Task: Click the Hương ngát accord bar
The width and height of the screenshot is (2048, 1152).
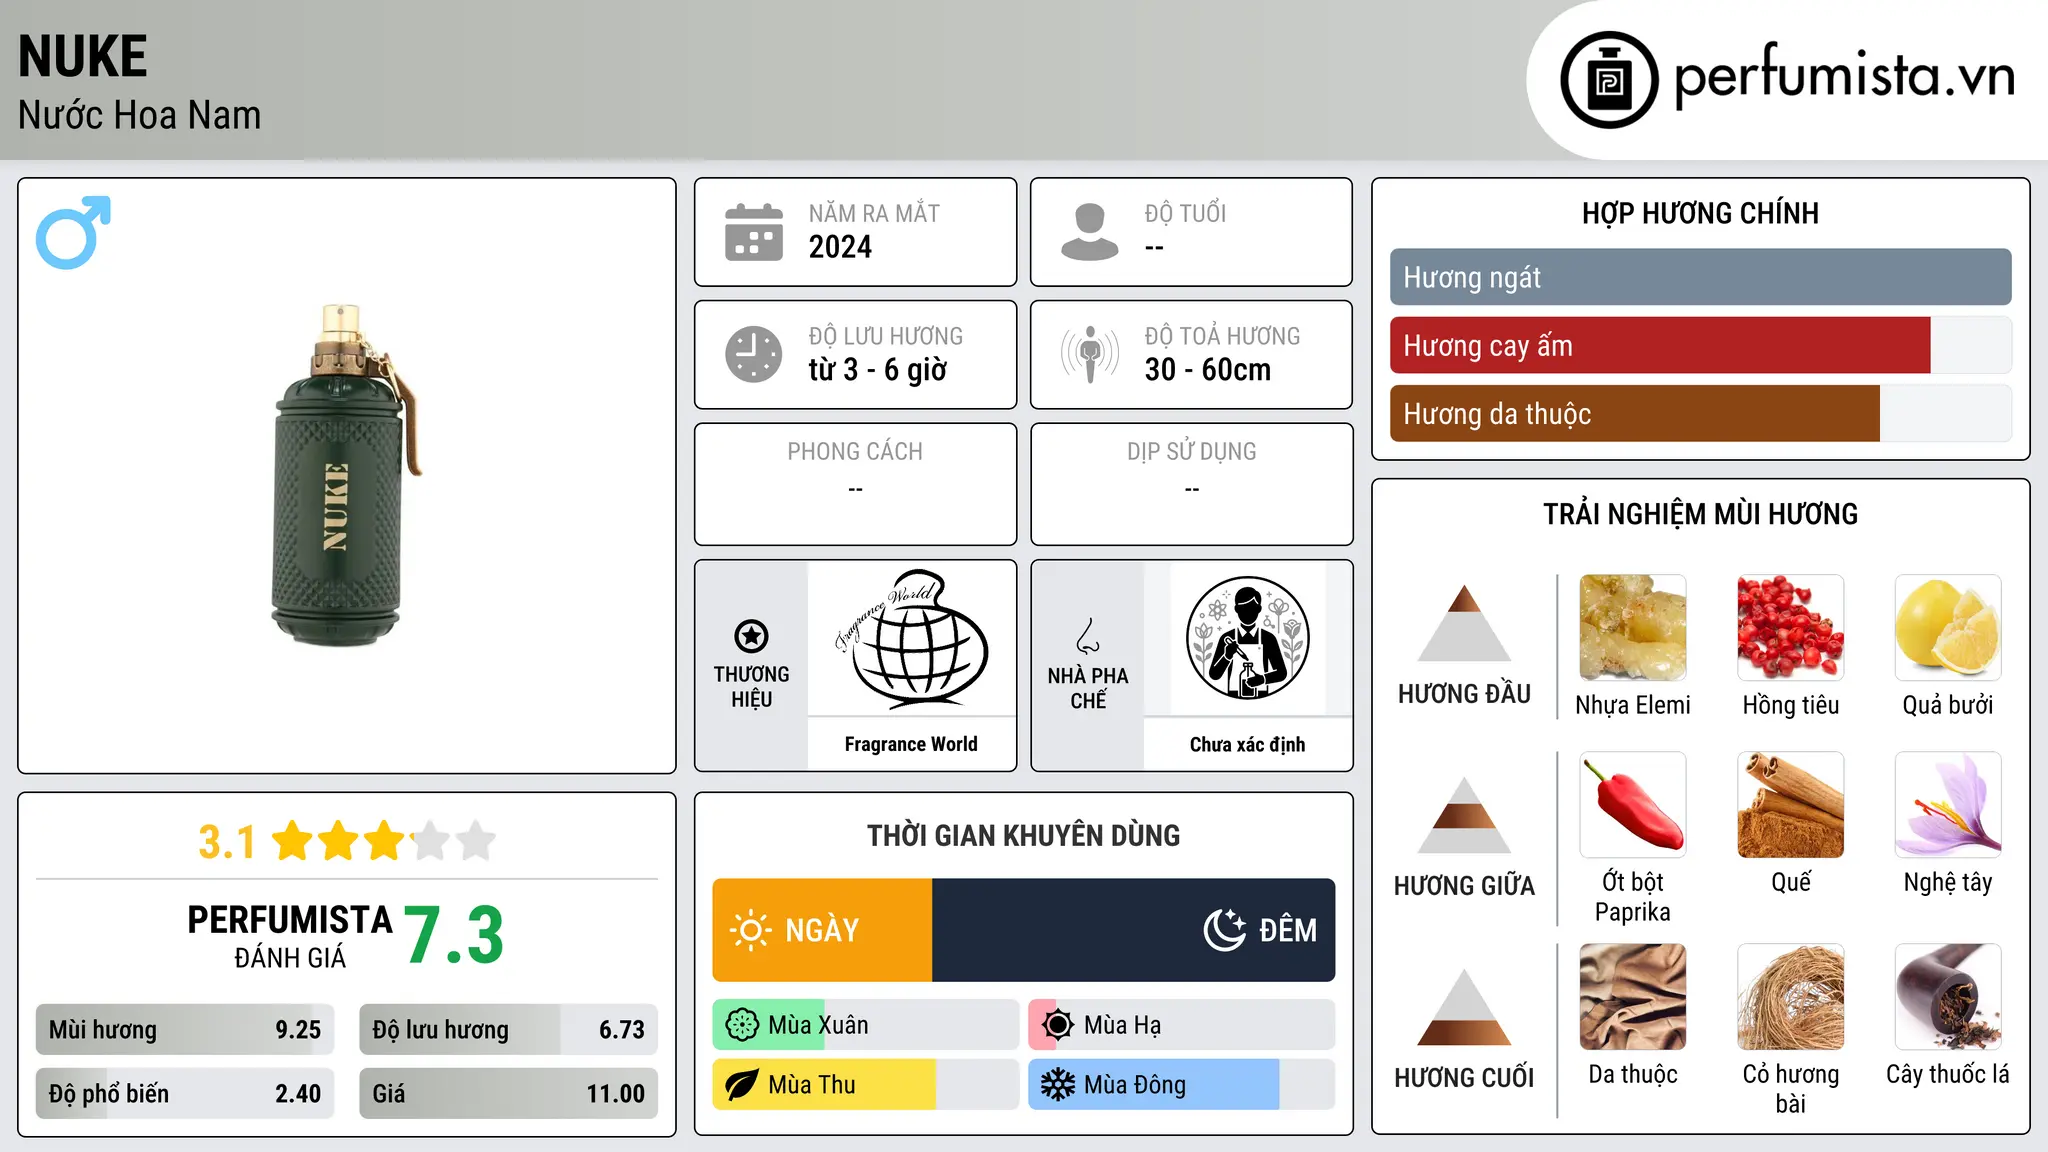Action: 1700,277
